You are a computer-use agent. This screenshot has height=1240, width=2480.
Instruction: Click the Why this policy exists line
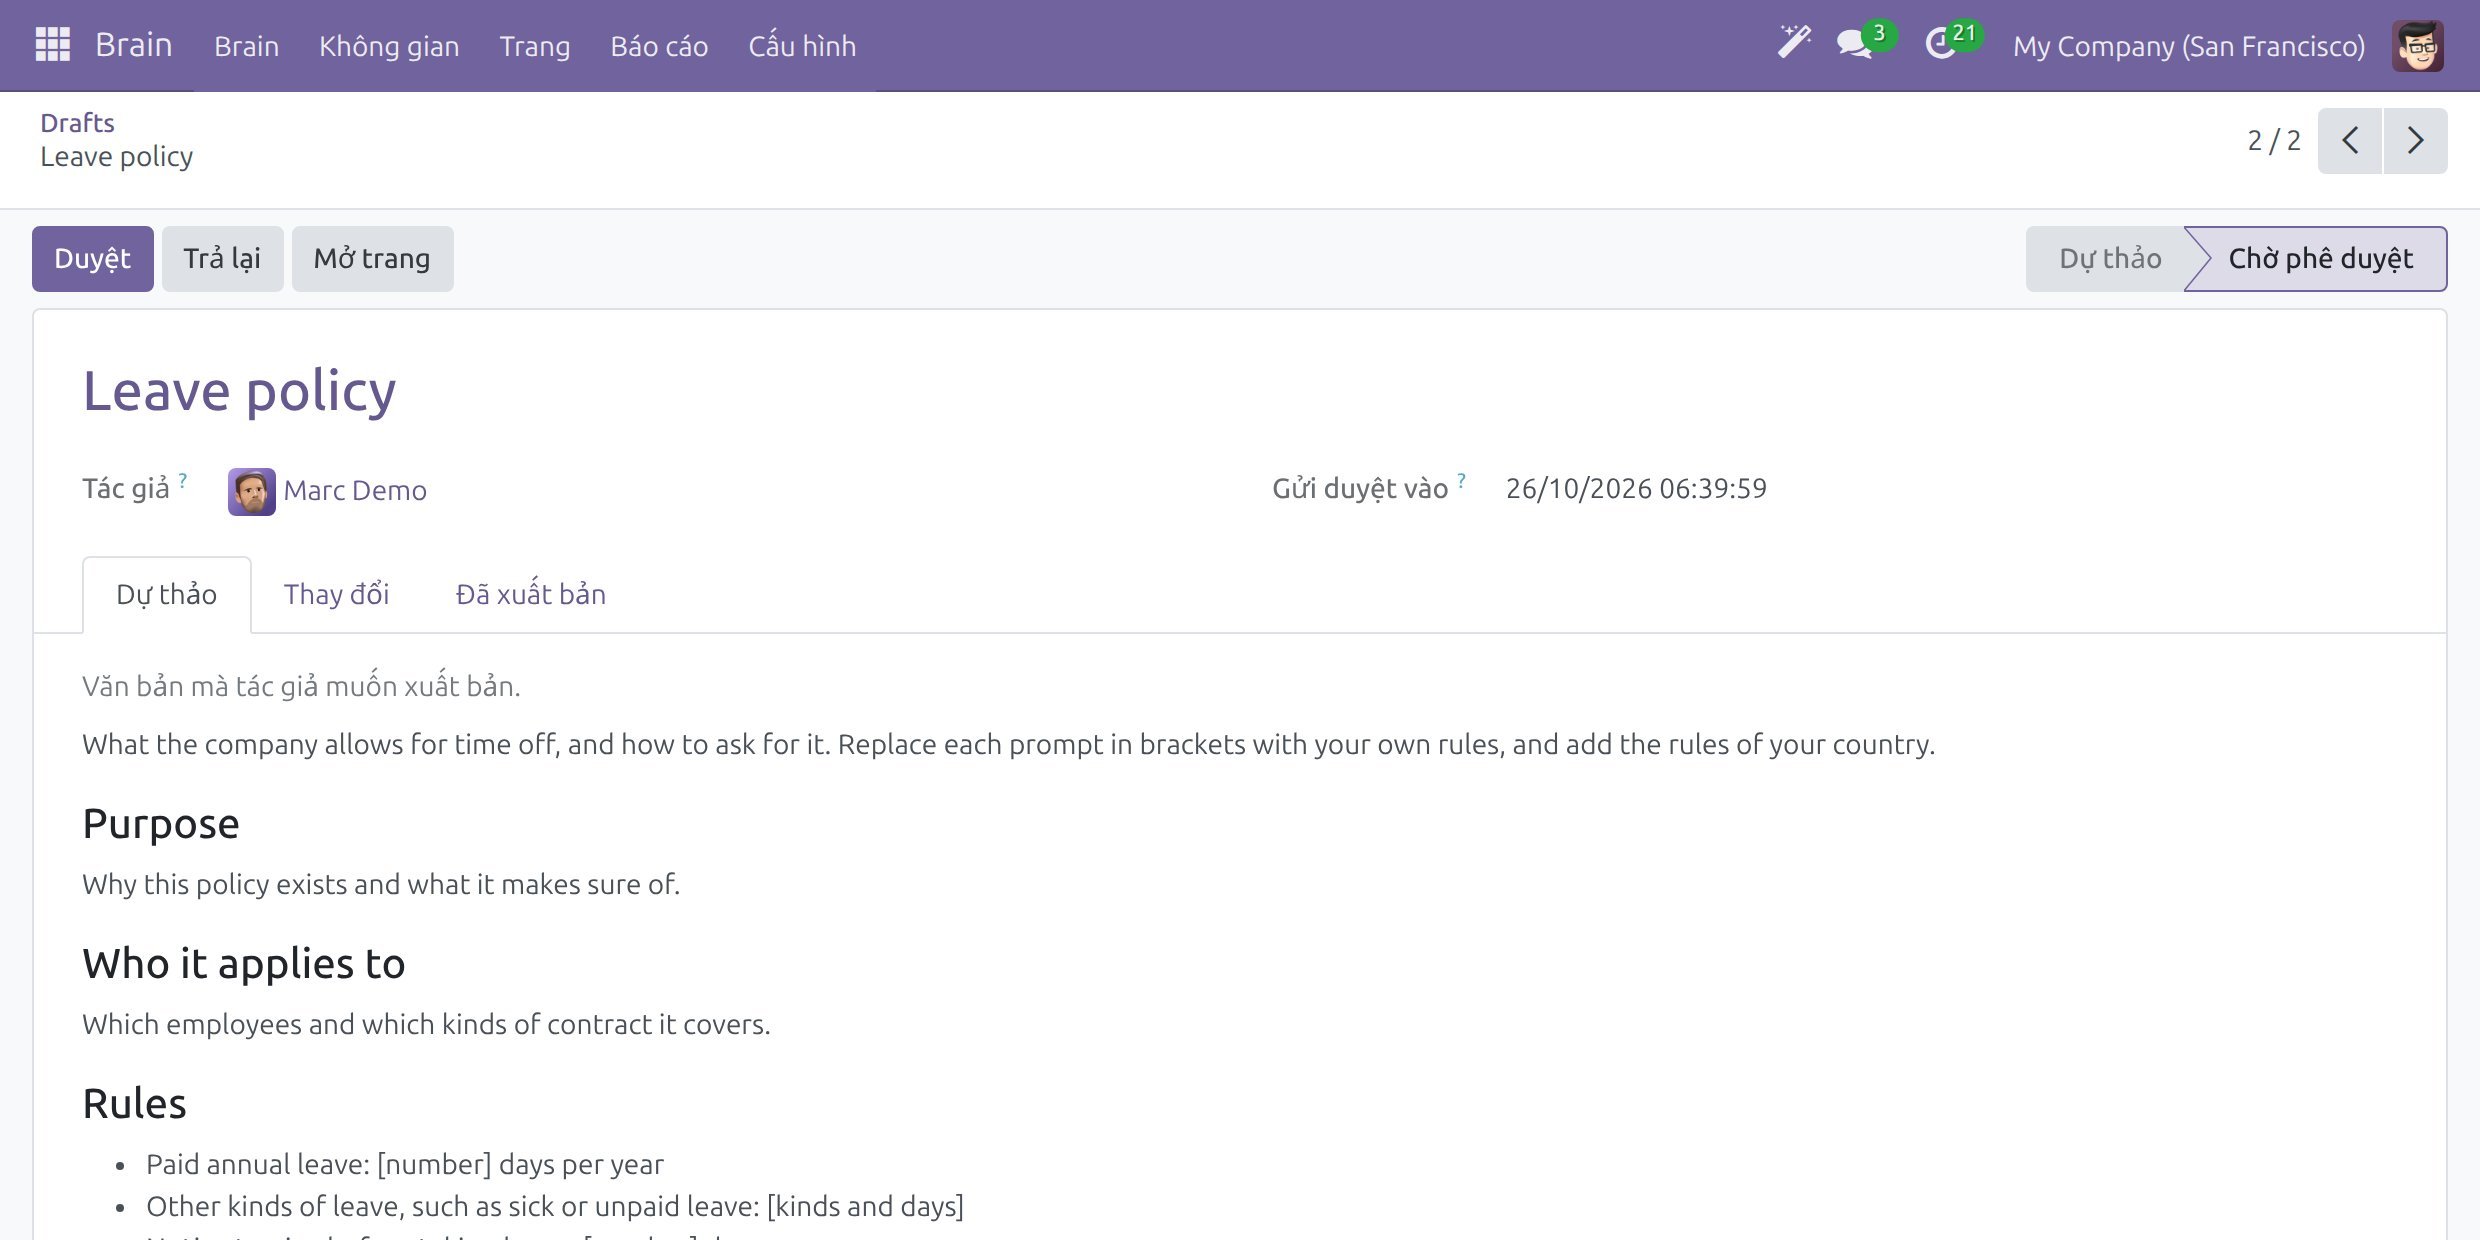pyautogui.click(x=381, y=885)
